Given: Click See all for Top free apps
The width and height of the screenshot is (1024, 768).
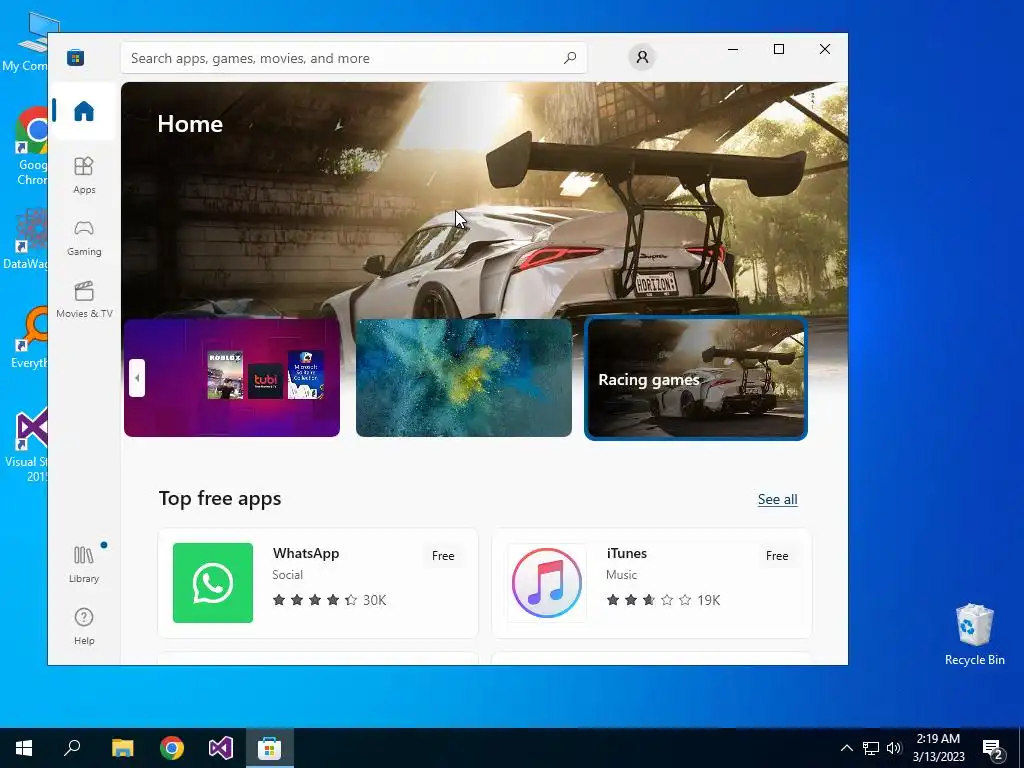Looking at the screenshot, I should 777,500.
